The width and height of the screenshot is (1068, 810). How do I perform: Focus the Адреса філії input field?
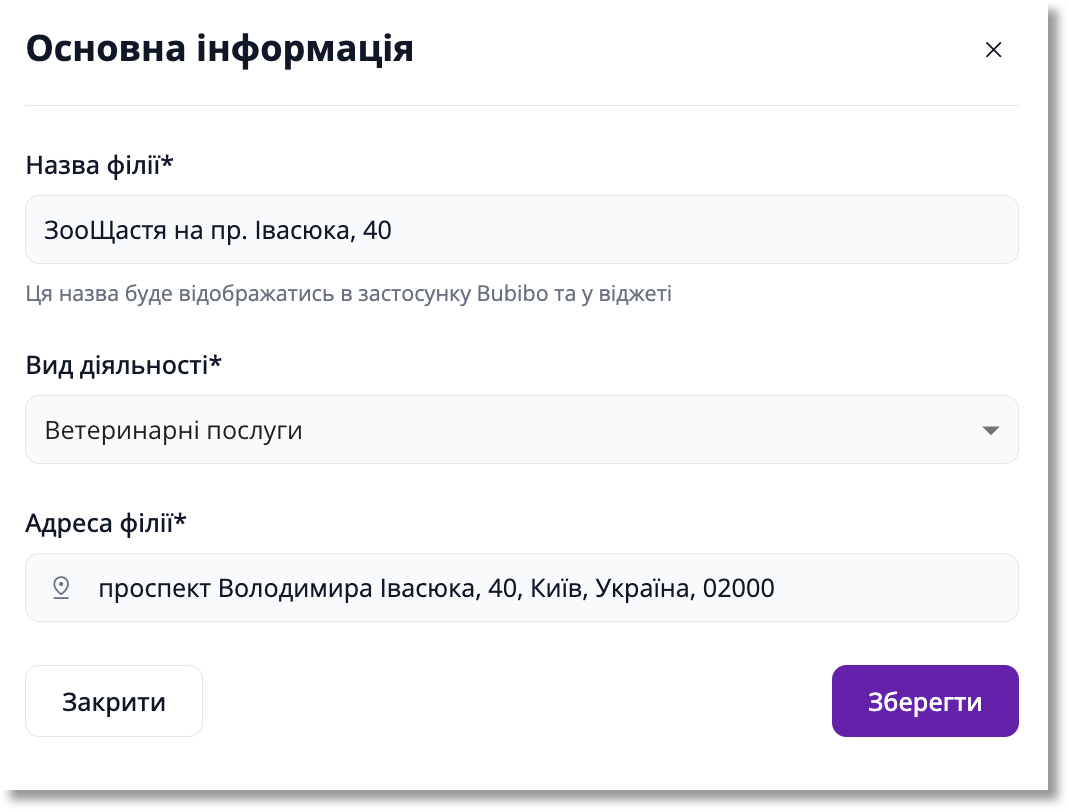coord(522,587)
